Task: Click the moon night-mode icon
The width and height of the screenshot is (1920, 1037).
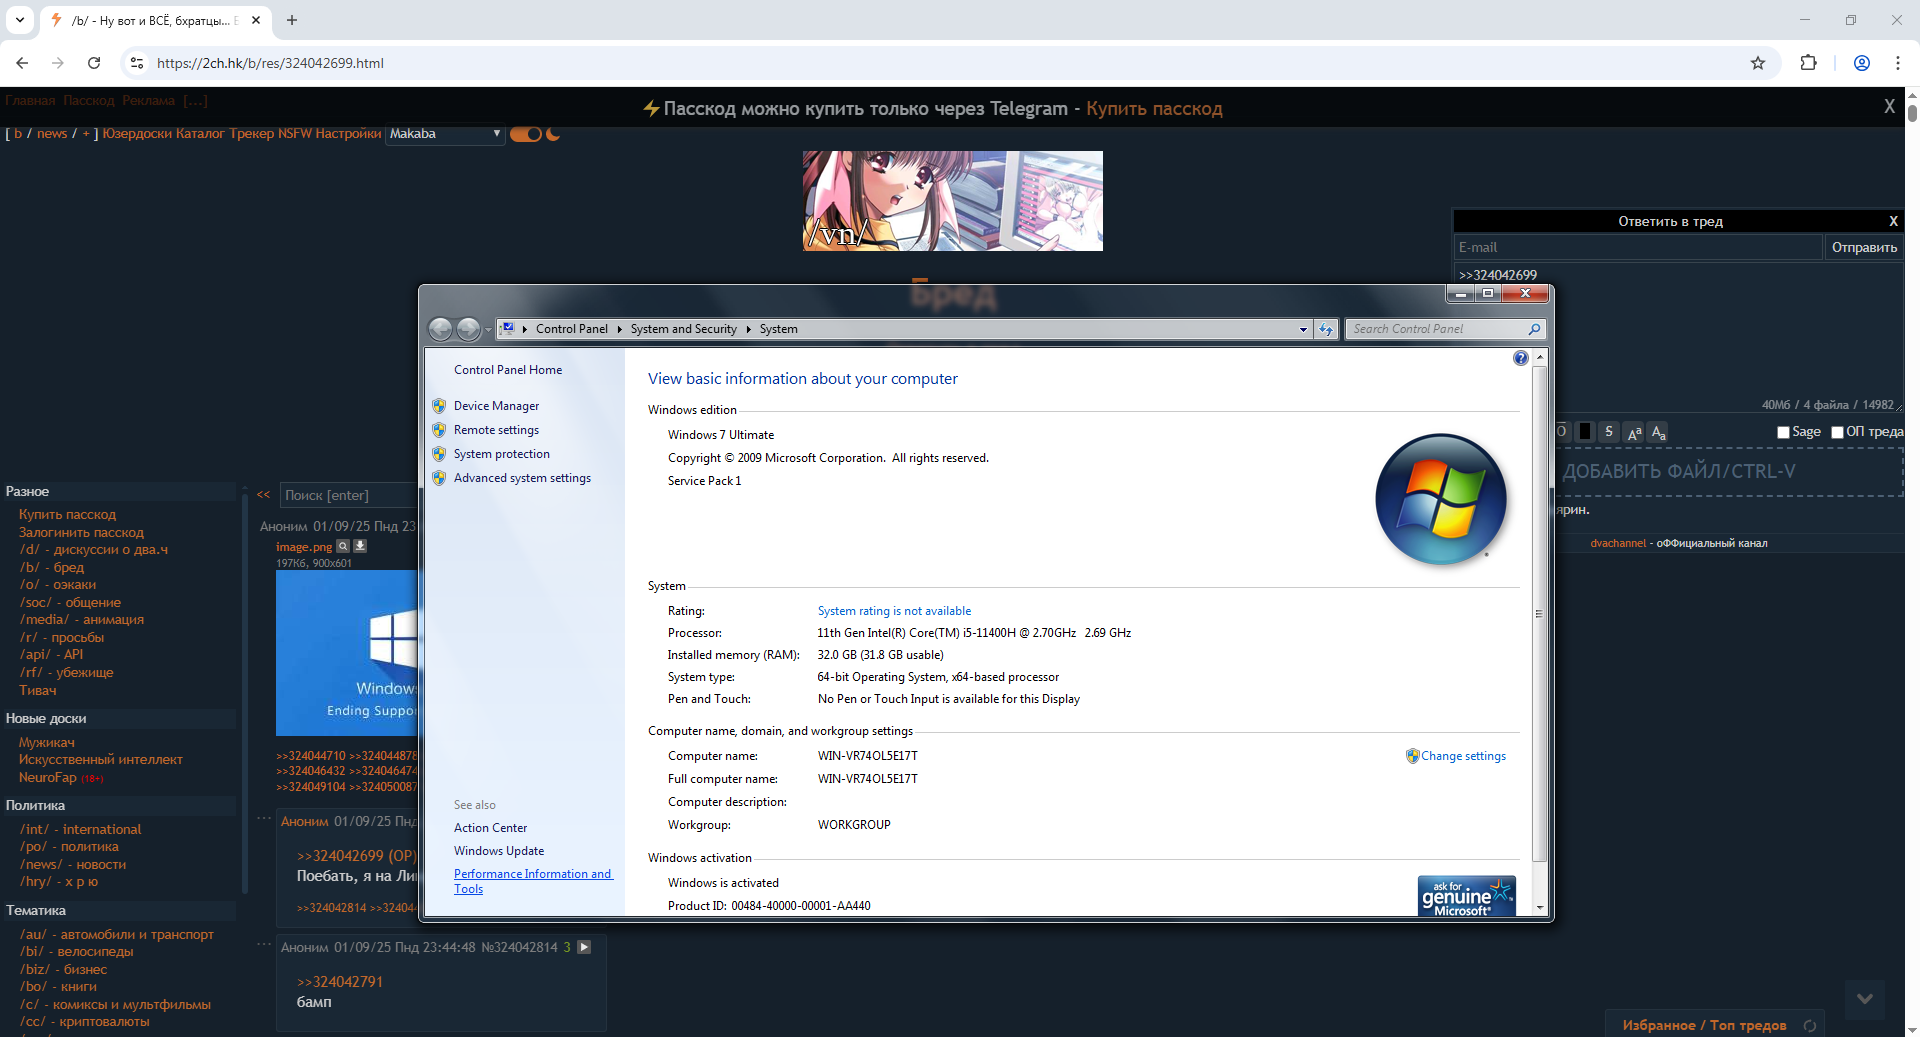Action: pyautogui.click(x=553, y=134)
